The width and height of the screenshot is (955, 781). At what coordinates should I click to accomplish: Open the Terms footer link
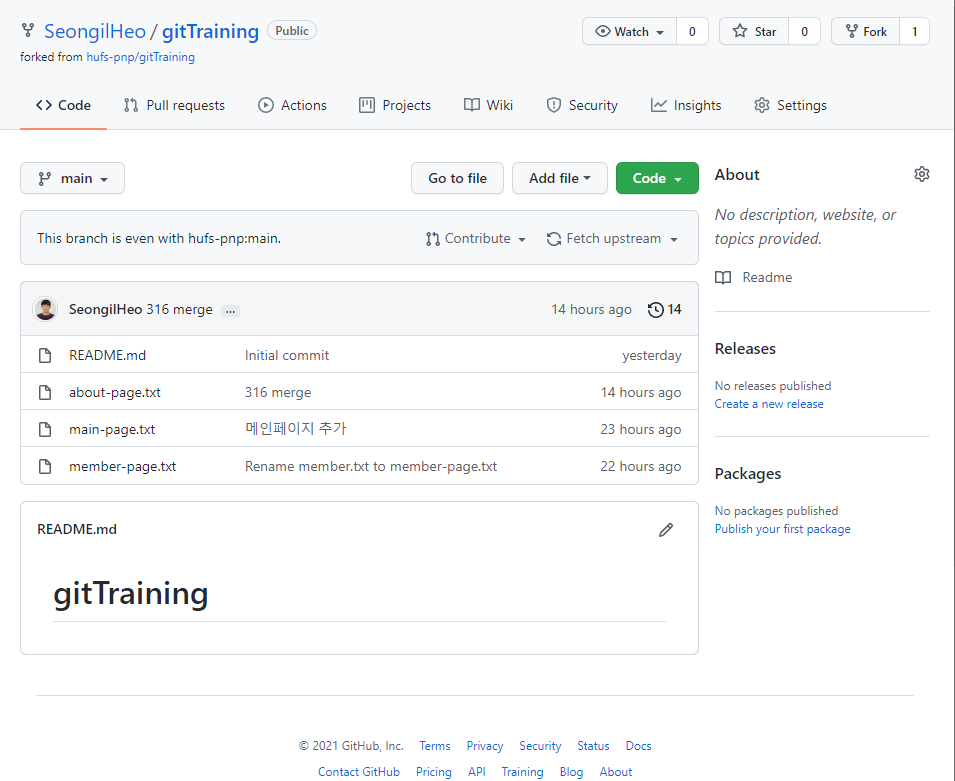coord(435,746)
